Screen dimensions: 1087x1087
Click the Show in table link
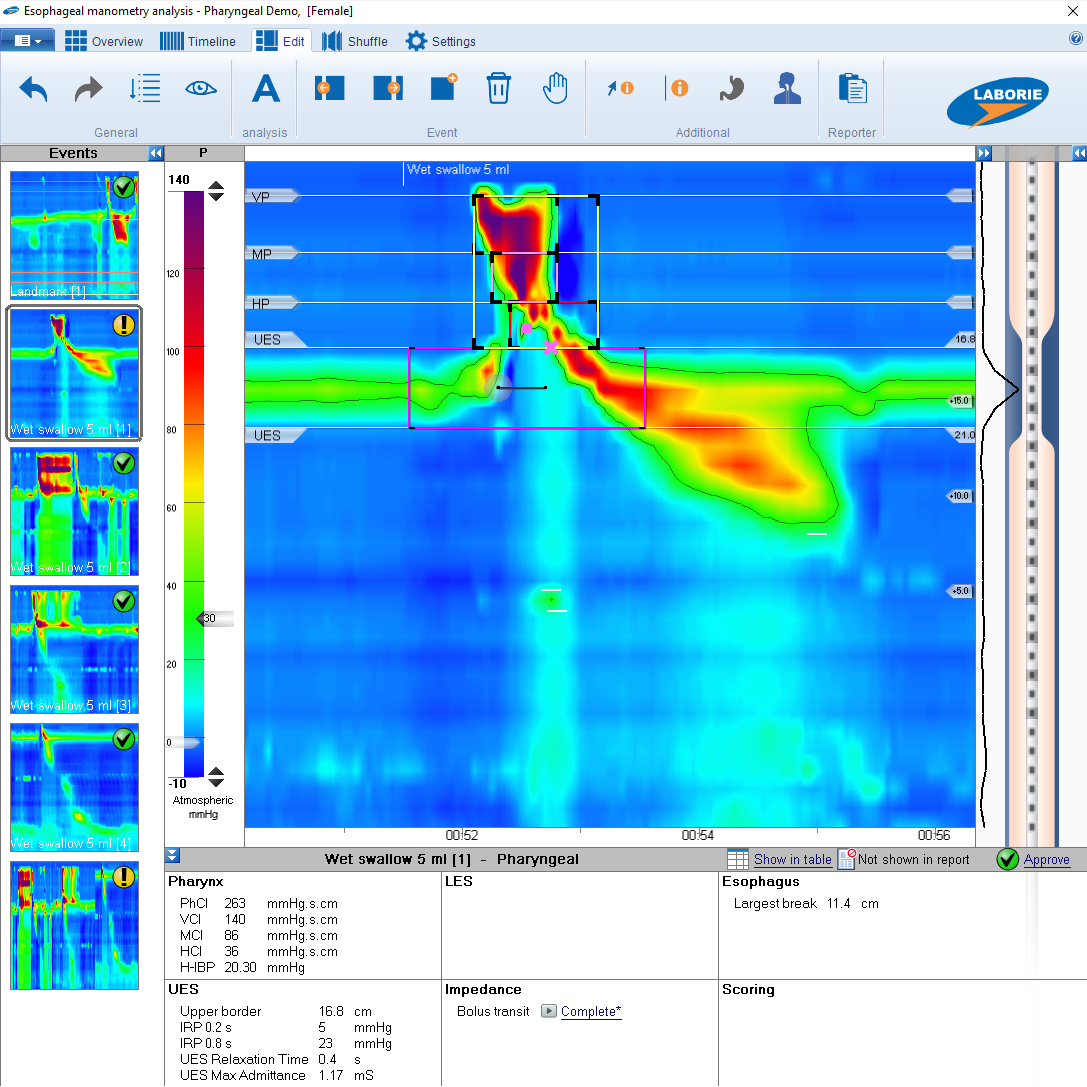click(x=792, y=860)
